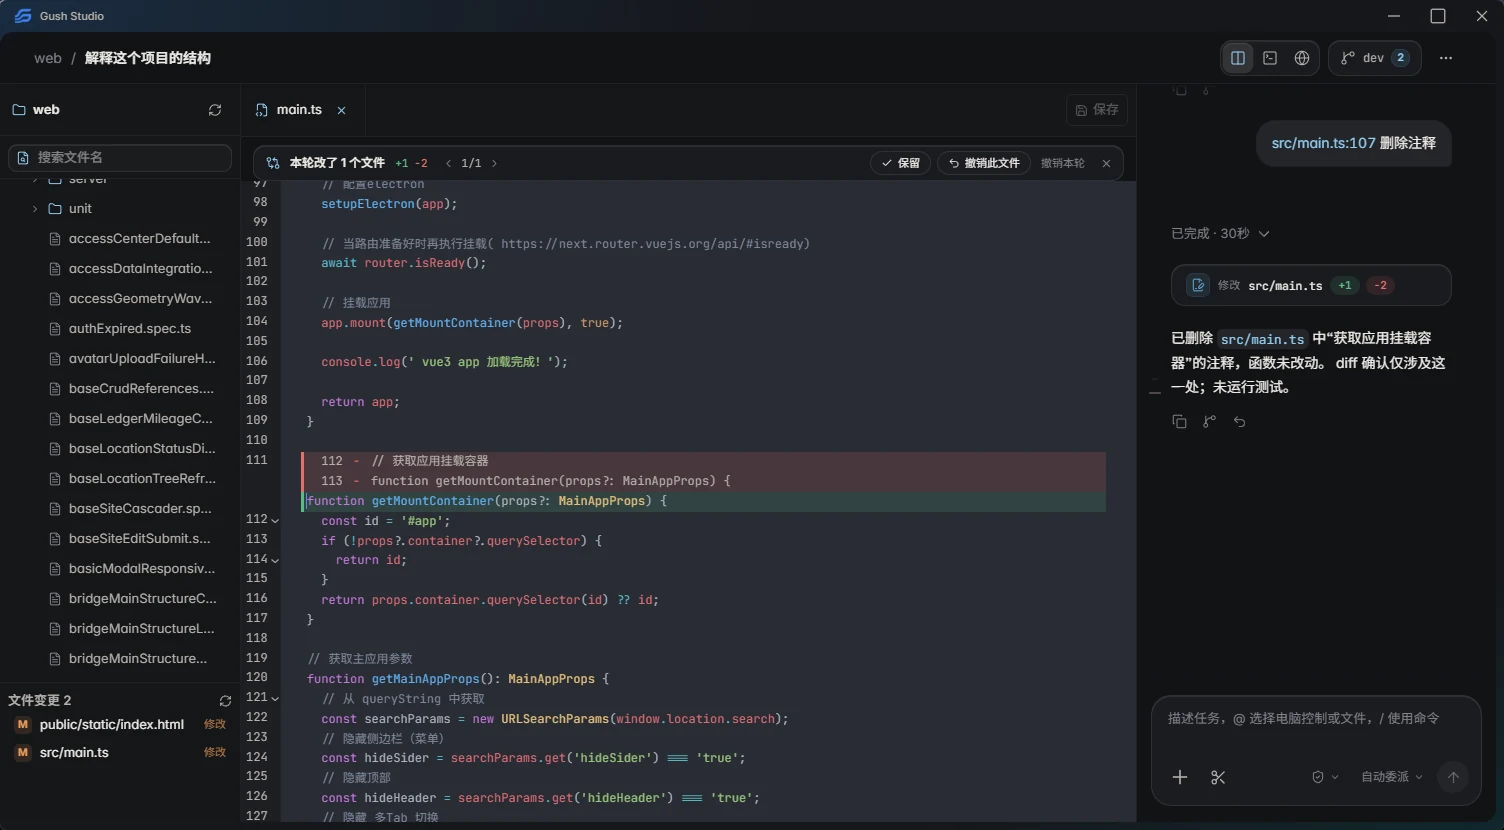Click the plus icon to add attachment
The width and height of the screenshot is (1504, 830).
point(1180,777)
